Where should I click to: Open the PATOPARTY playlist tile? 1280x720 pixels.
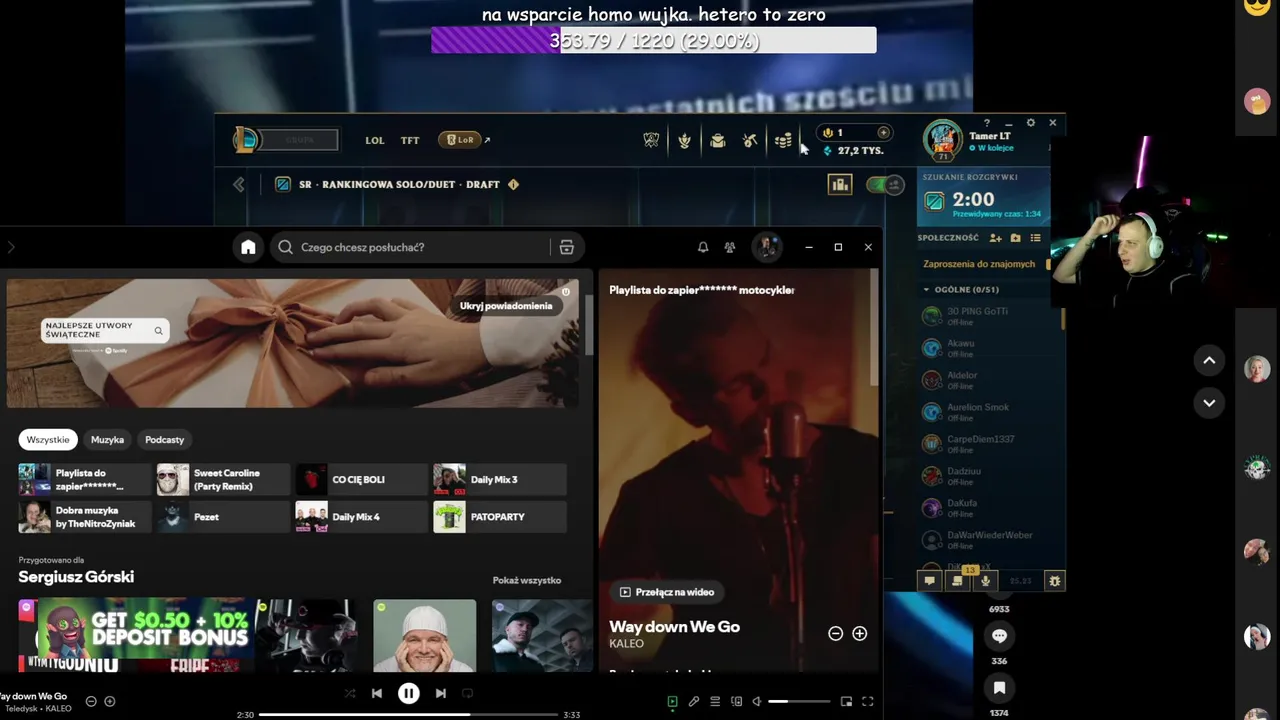click(500, 517)
